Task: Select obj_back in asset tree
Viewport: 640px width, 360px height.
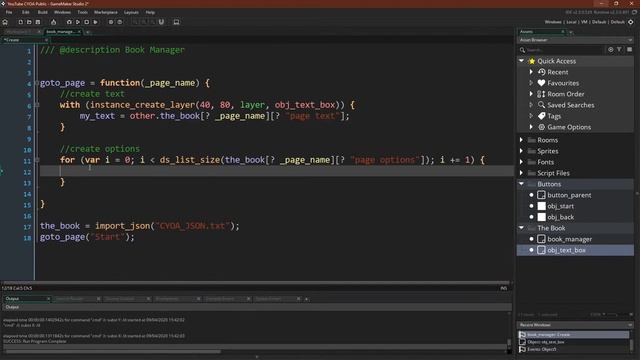Action: click(560, 217)
